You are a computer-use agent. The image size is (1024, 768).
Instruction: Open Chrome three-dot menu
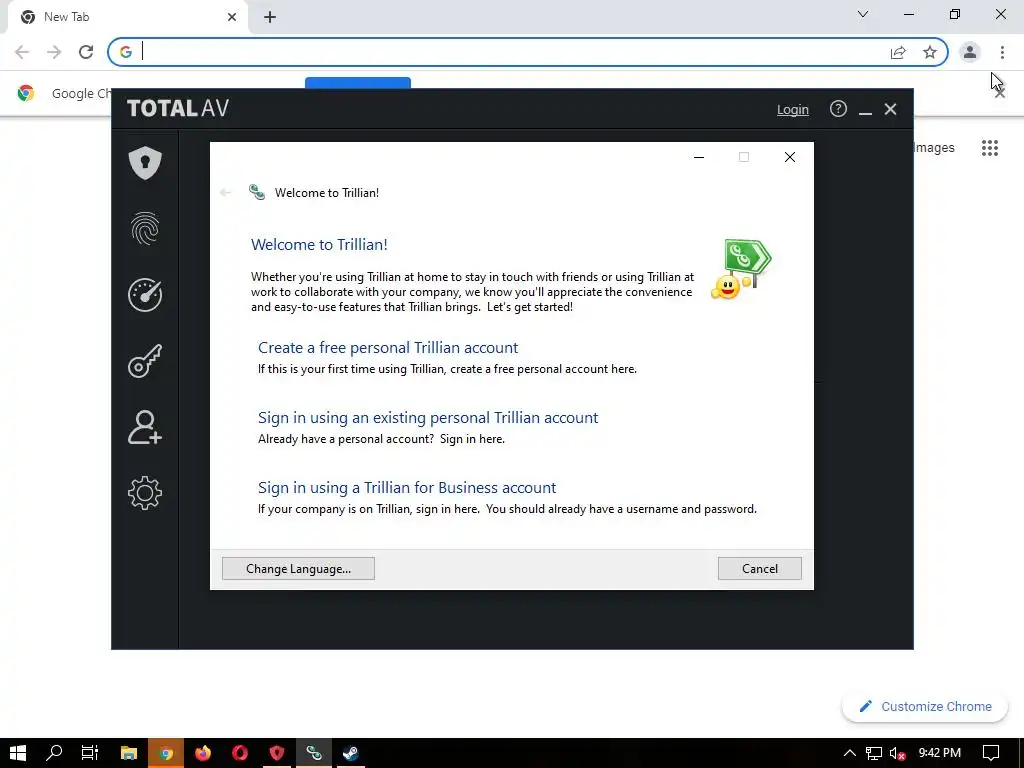coord(1002,52)
